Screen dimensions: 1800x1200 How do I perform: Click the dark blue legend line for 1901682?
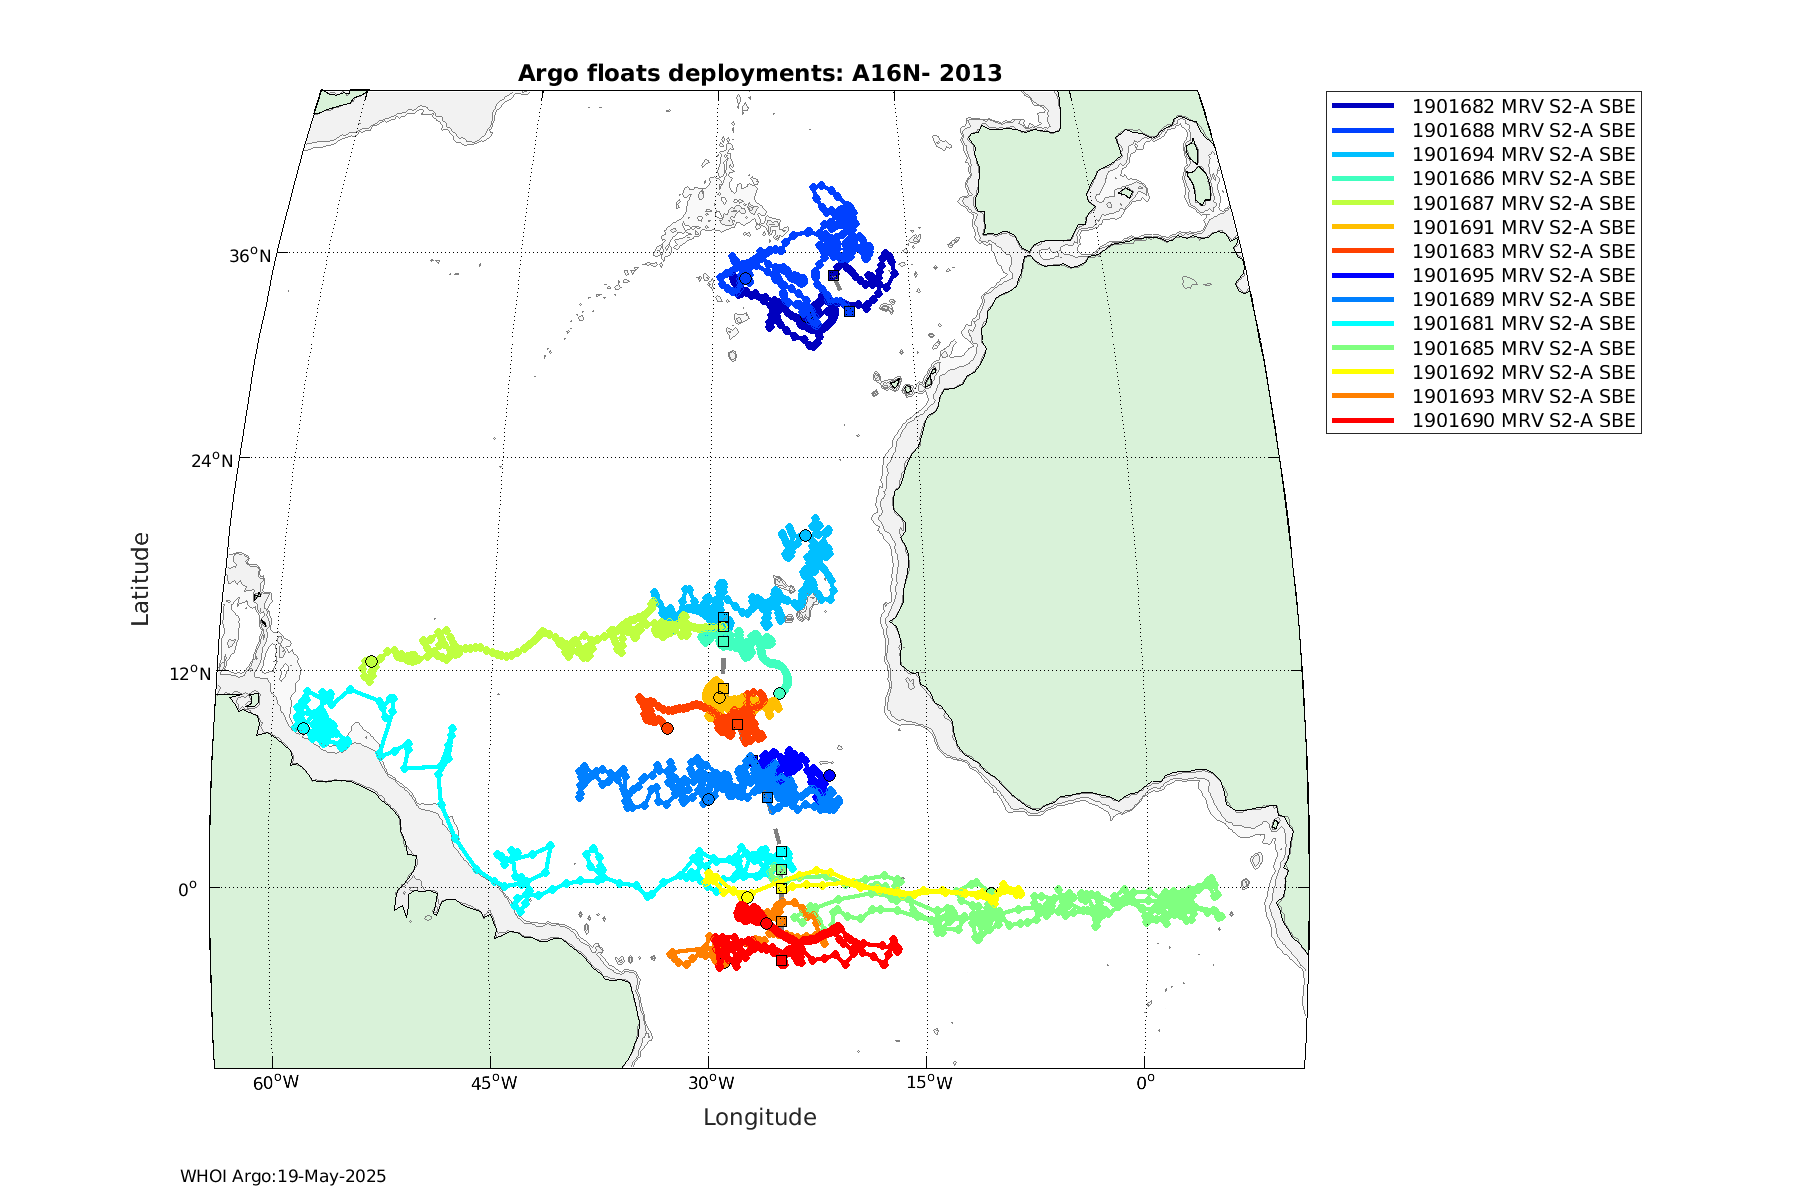tap(1363, 106)
